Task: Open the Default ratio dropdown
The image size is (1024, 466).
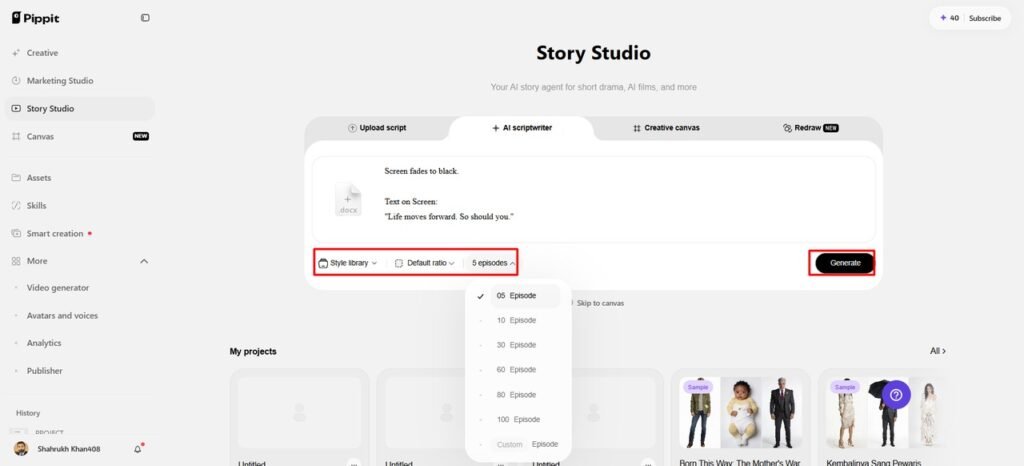Action: click(424, 263)
